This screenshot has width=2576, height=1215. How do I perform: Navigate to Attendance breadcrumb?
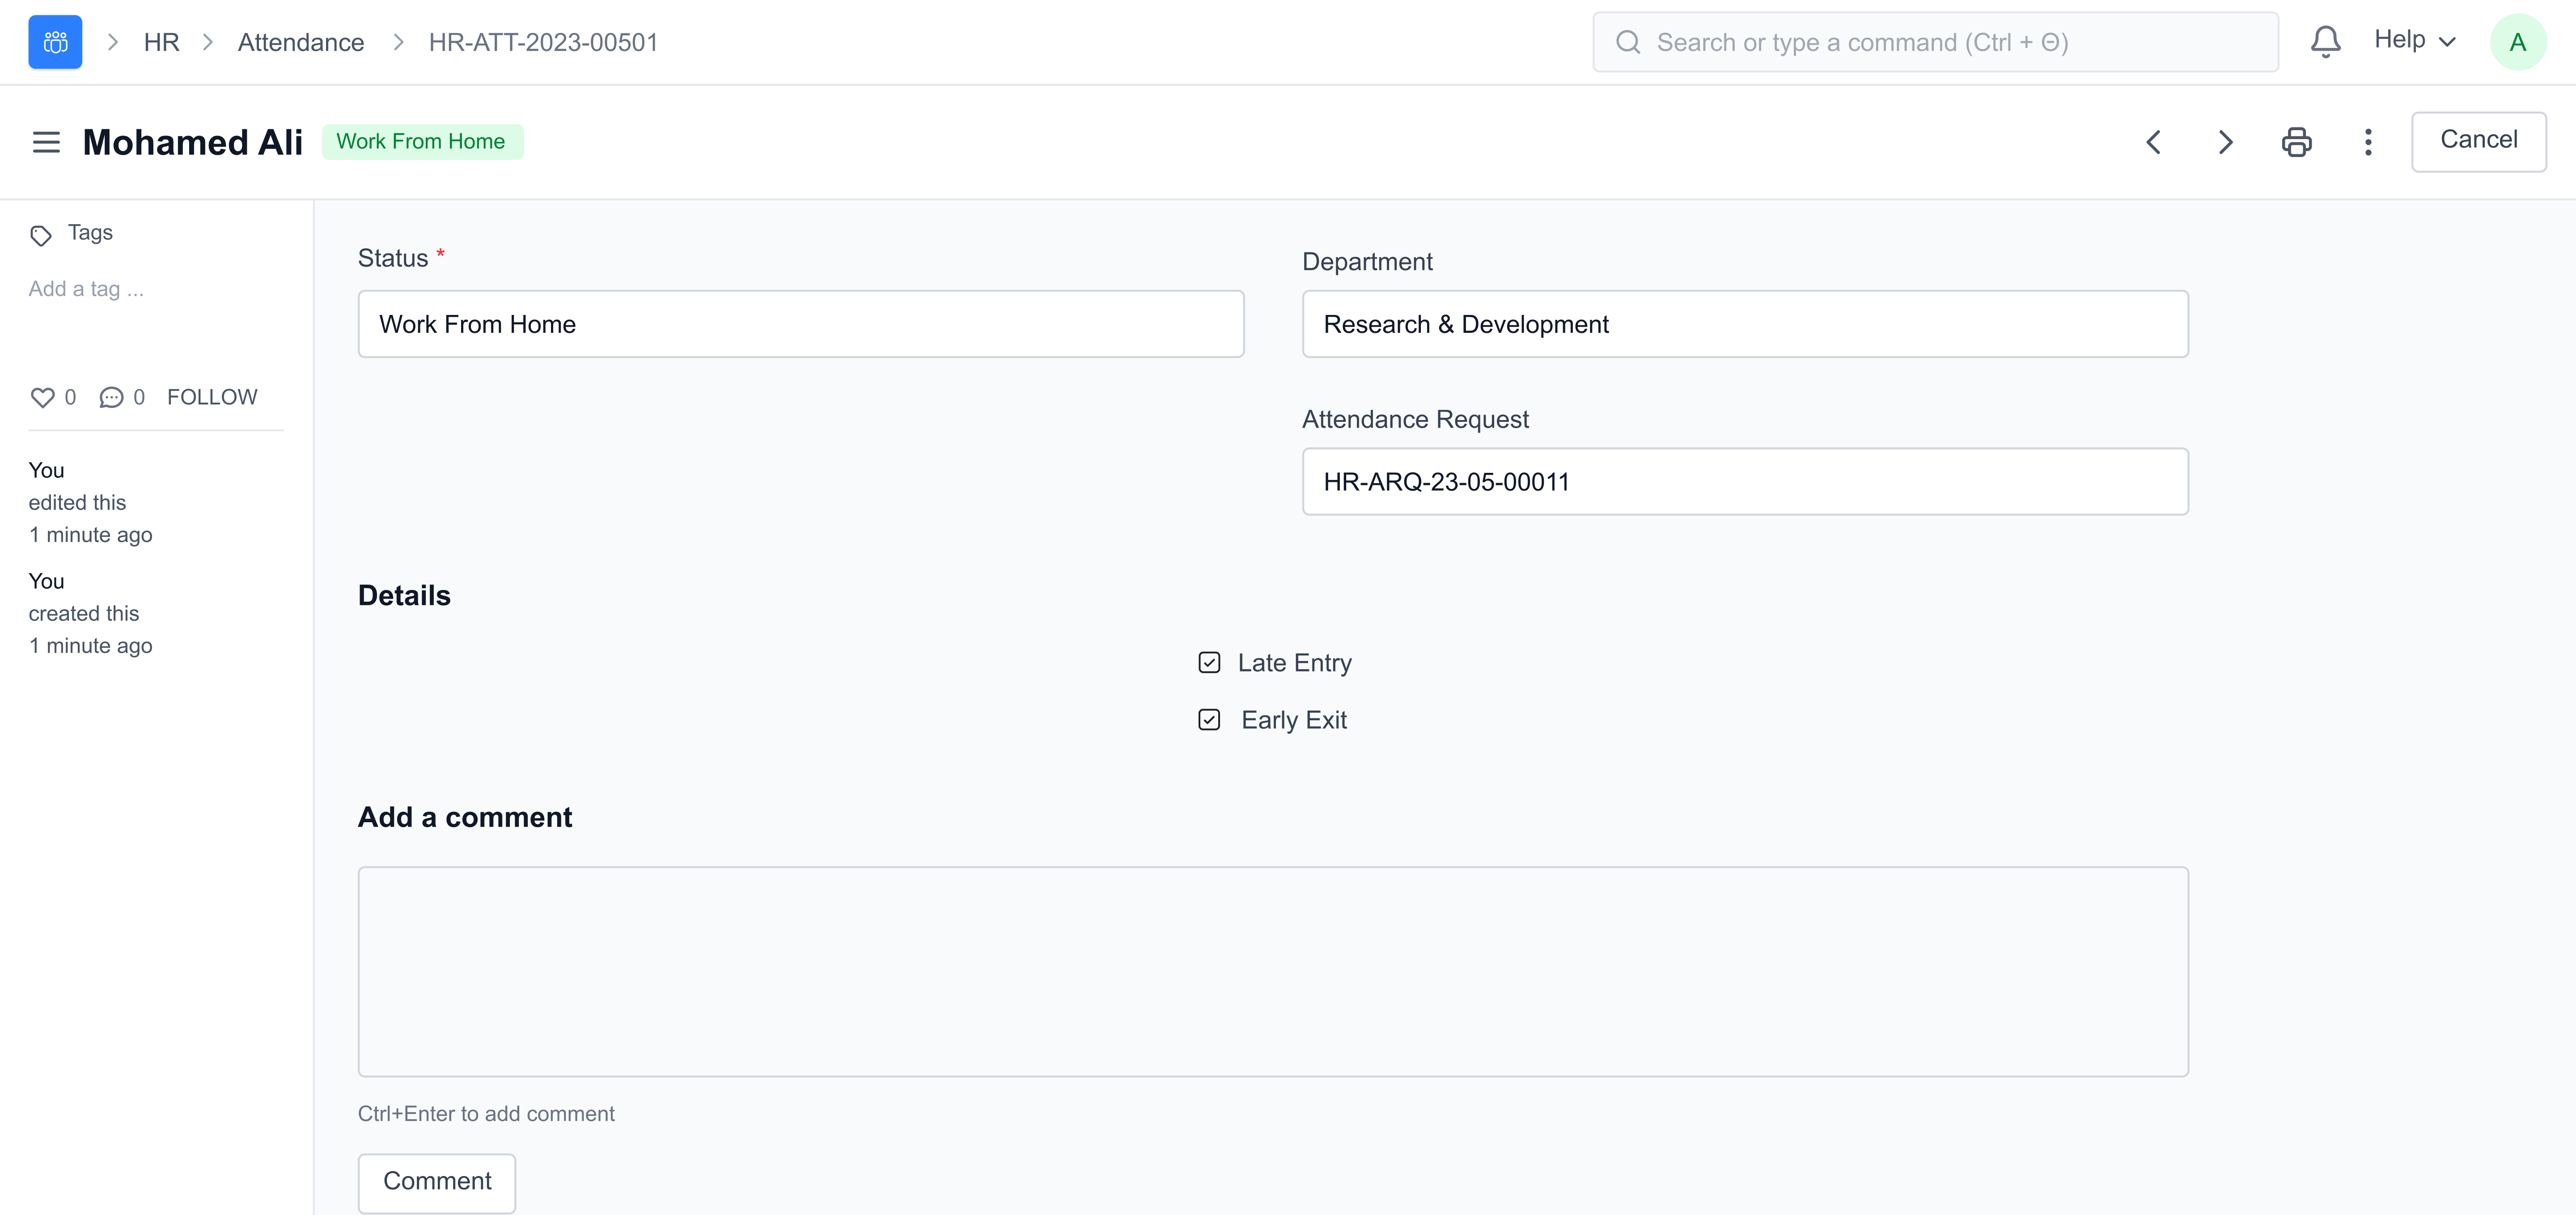click(300, 42)
